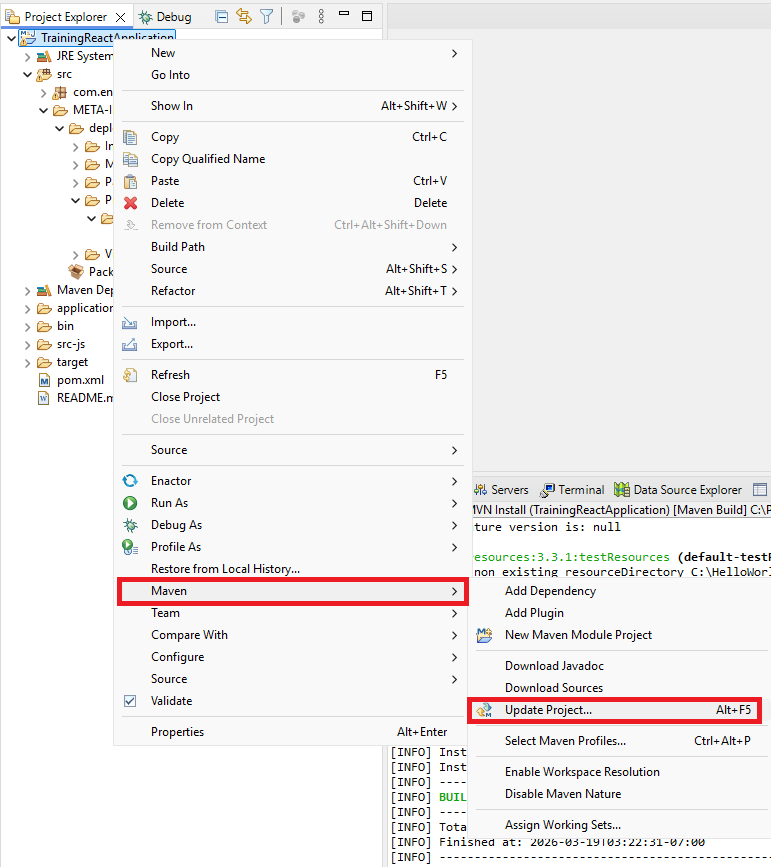The width and height of the screenshot is (771, 867).
Task: Toggle the Validate checkbox
Action: 130,701
